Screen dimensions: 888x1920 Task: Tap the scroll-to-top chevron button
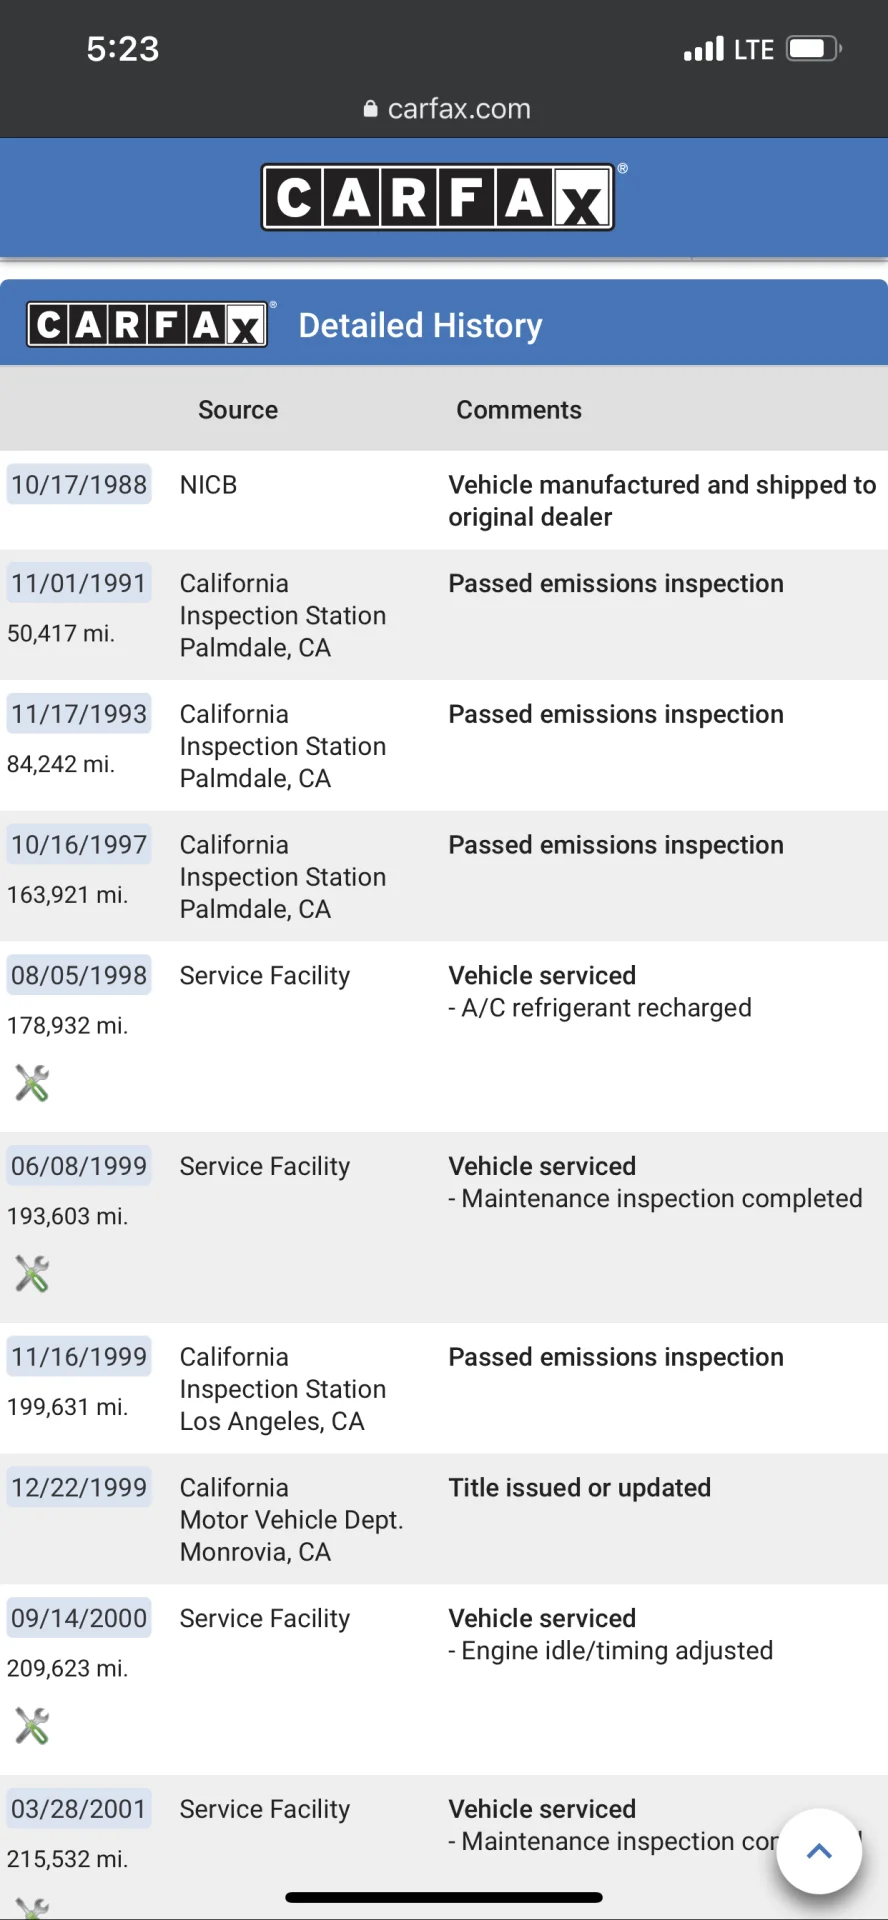(x=820, y=1851)
